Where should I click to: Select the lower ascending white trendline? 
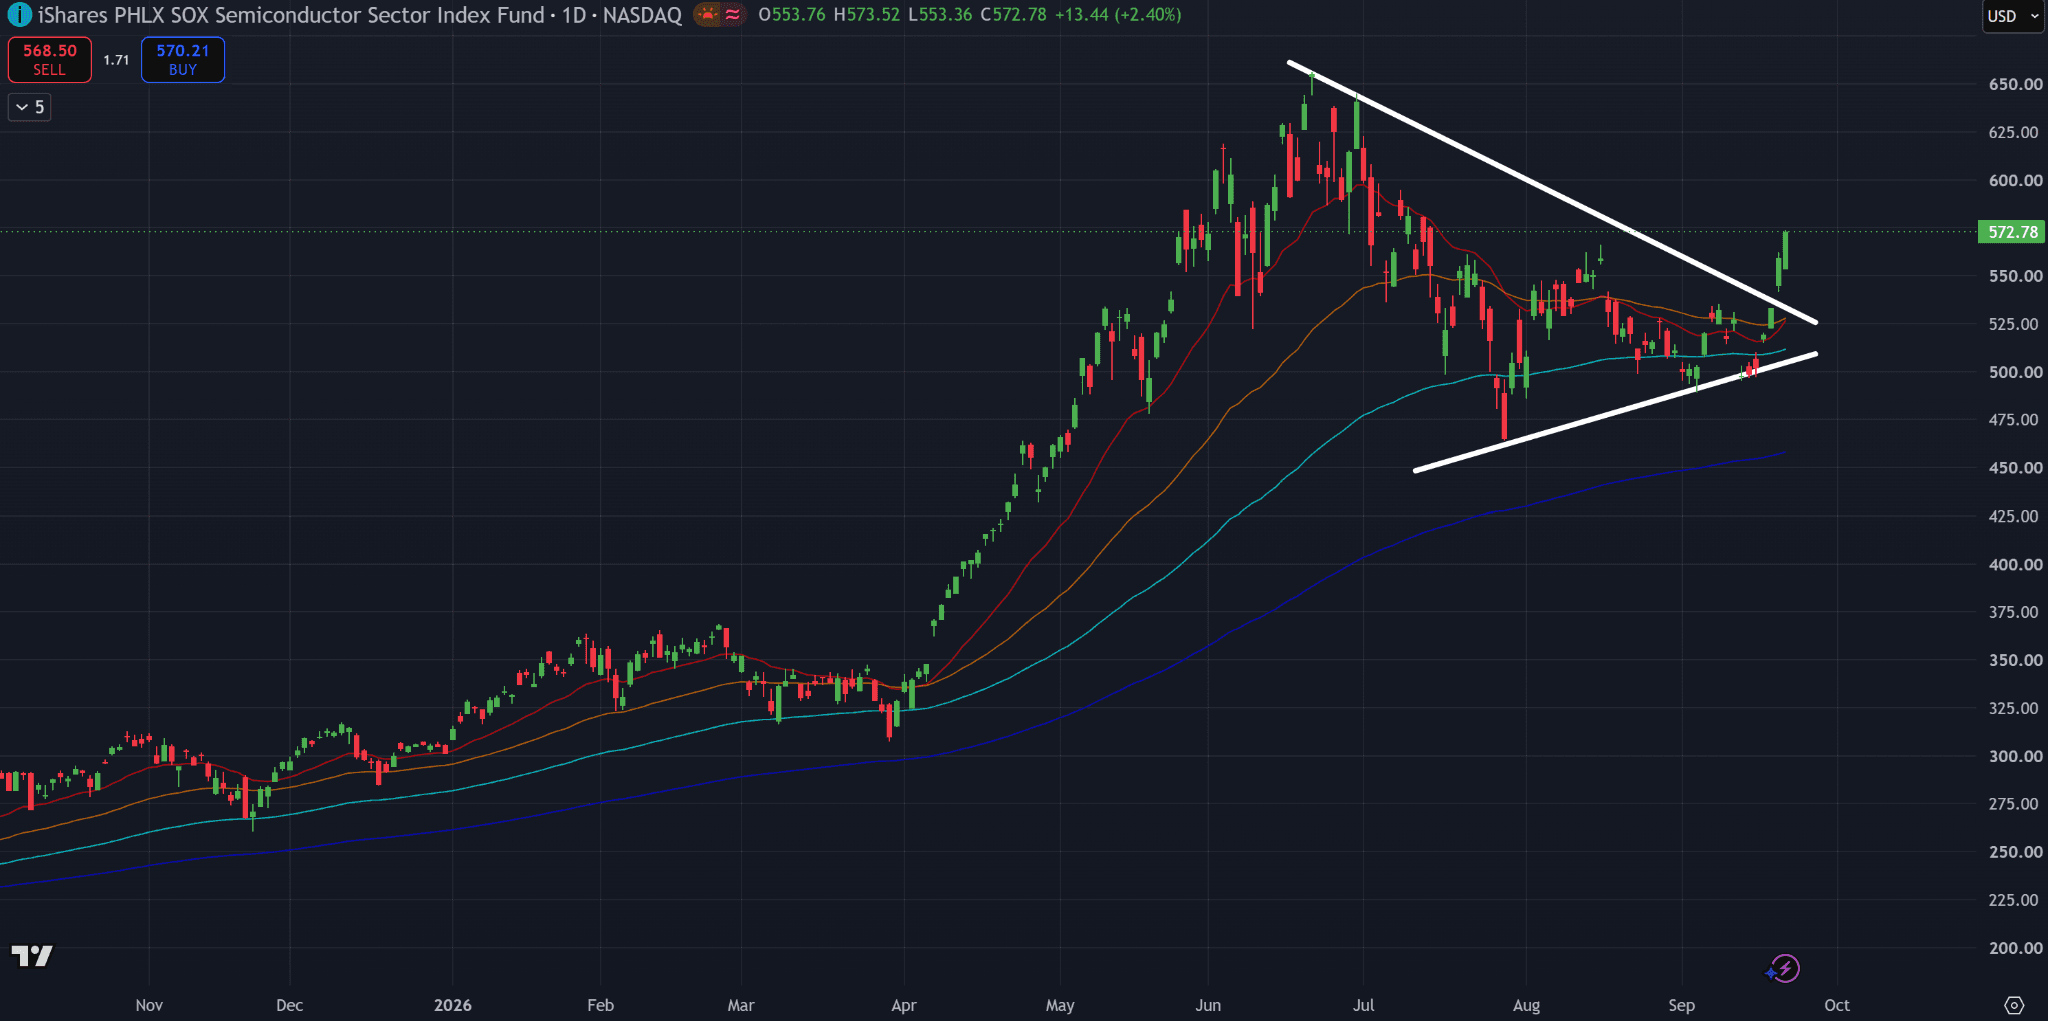click(x=1615, y=412)
